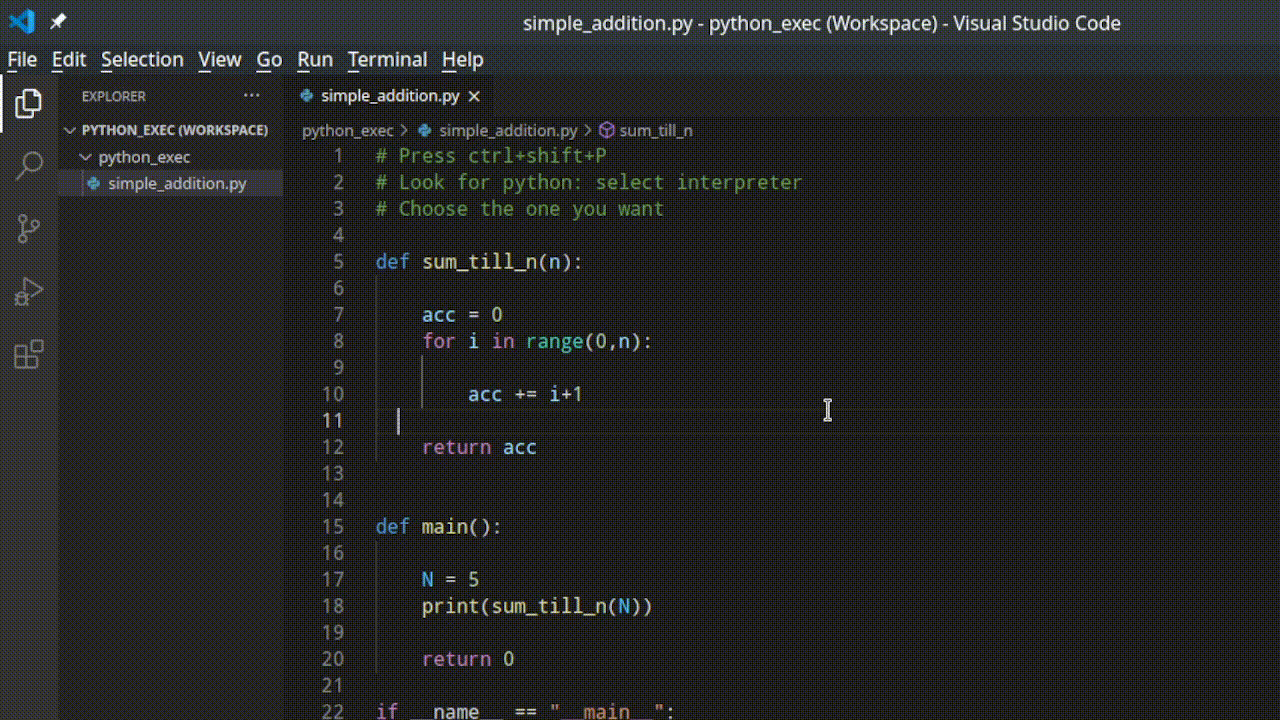Screen dimensions: 1280x720
Task: Open the Extensions view
Action: pyautogui.click(x=28, y=354)
